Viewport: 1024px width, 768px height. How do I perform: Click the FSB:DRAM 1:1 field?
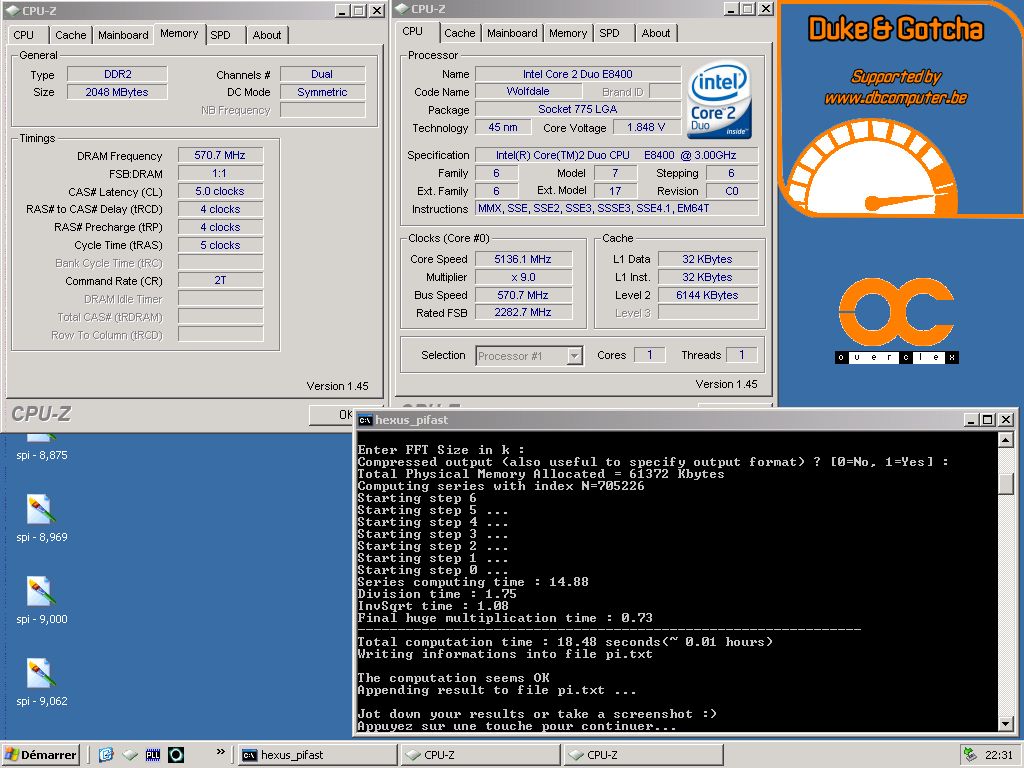220,174
